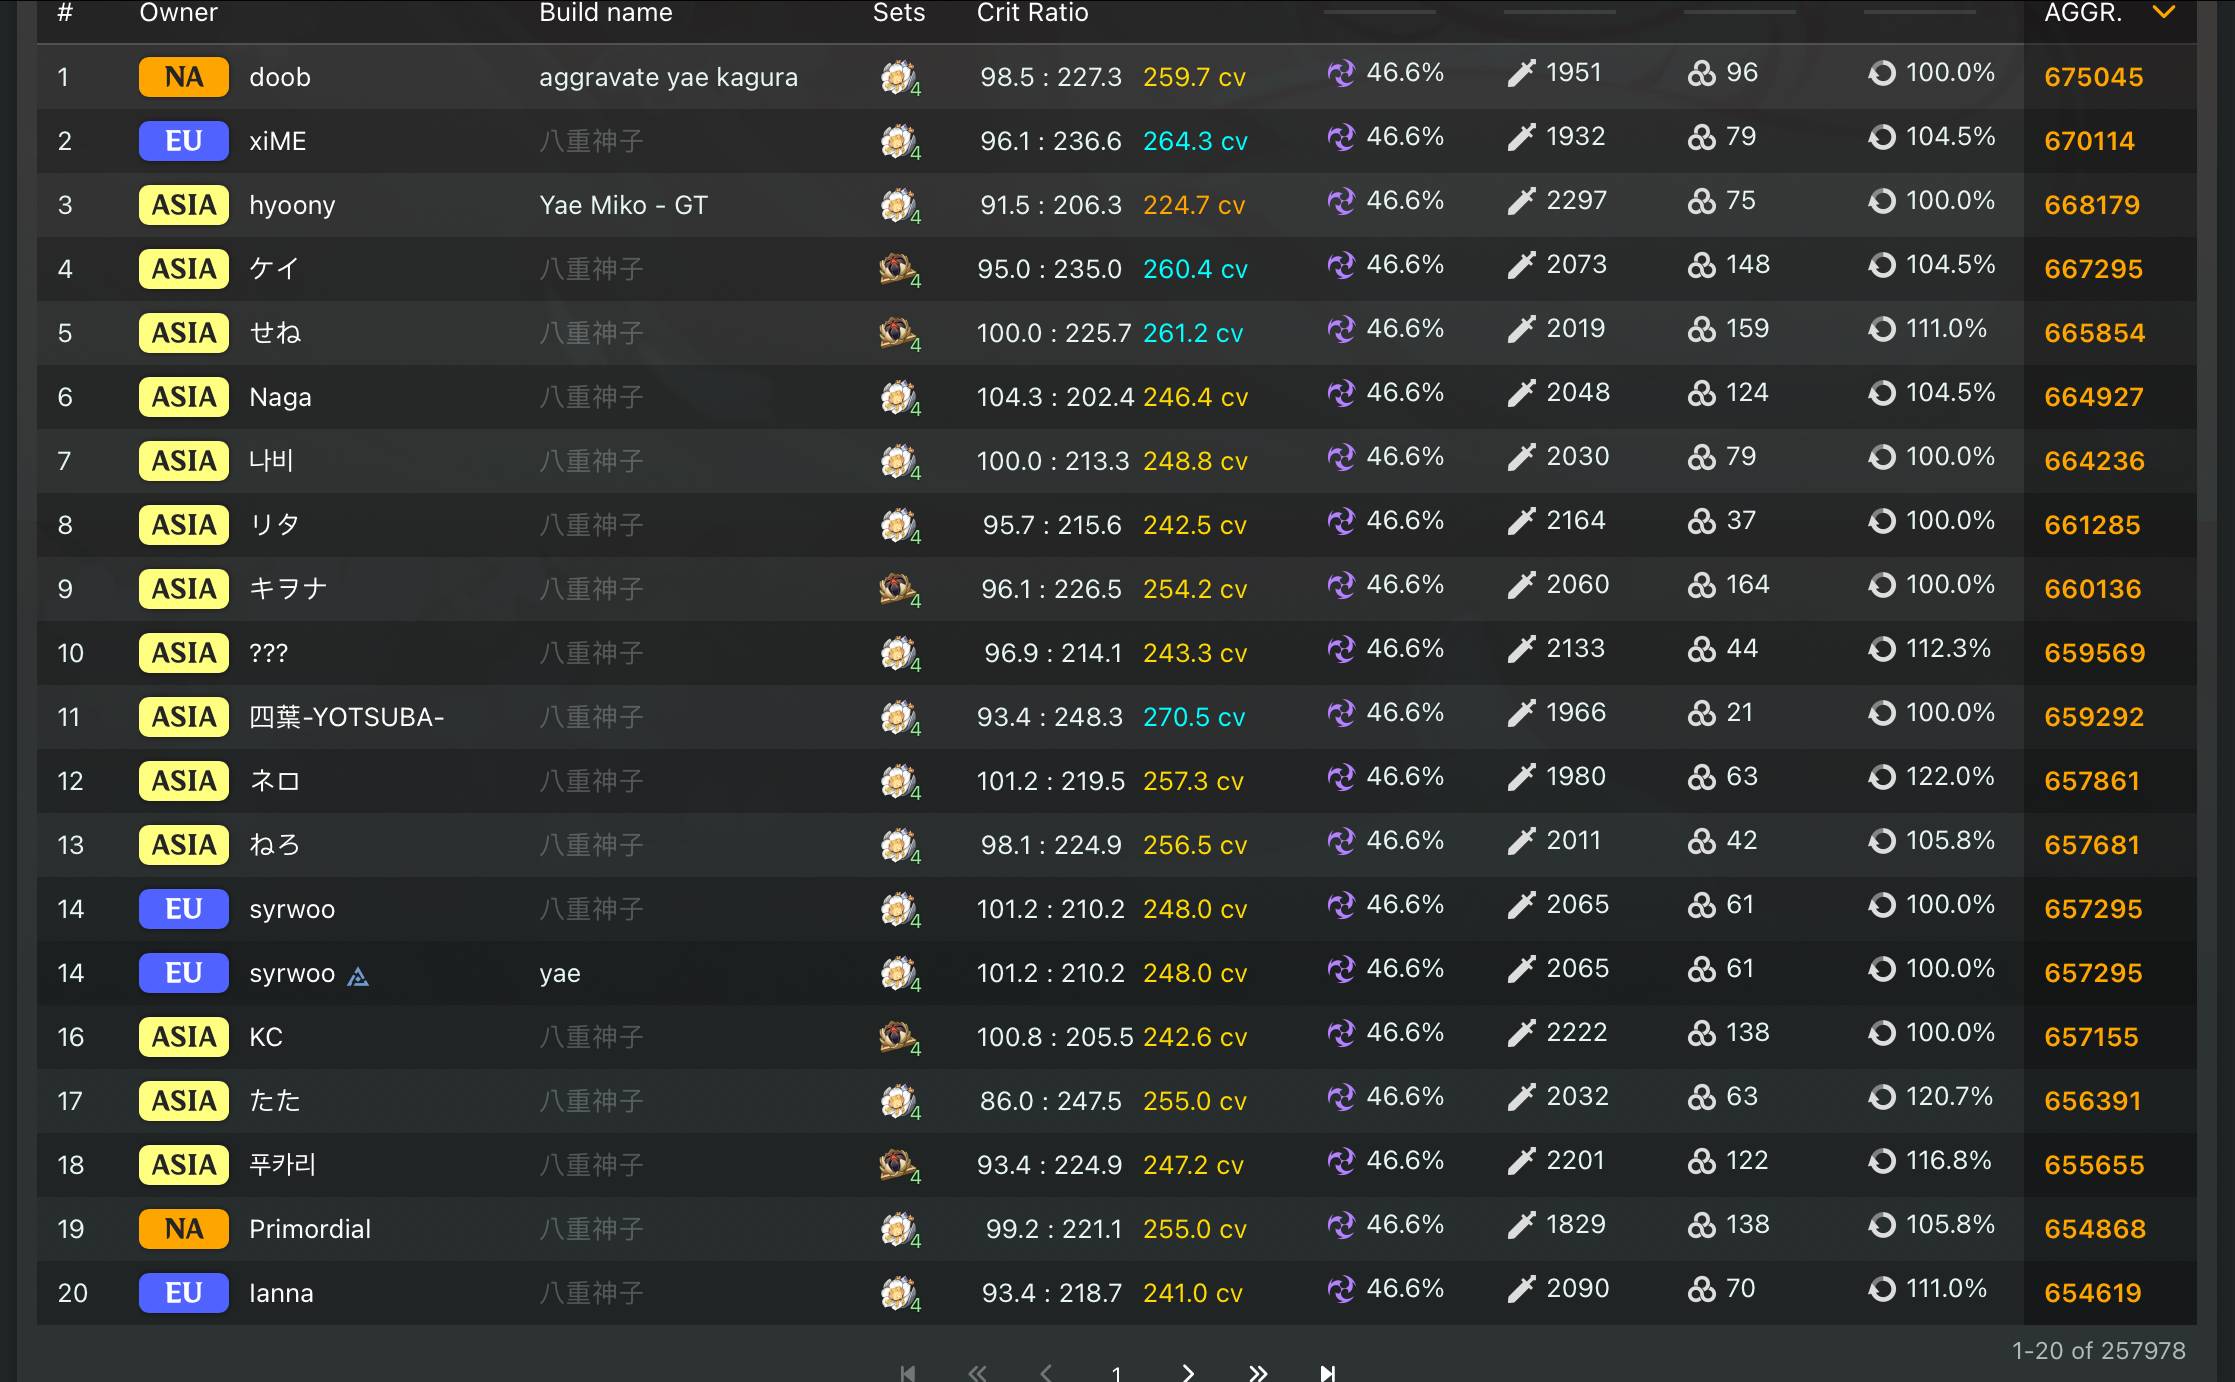Open owner xiME's profile

point(278,141)
